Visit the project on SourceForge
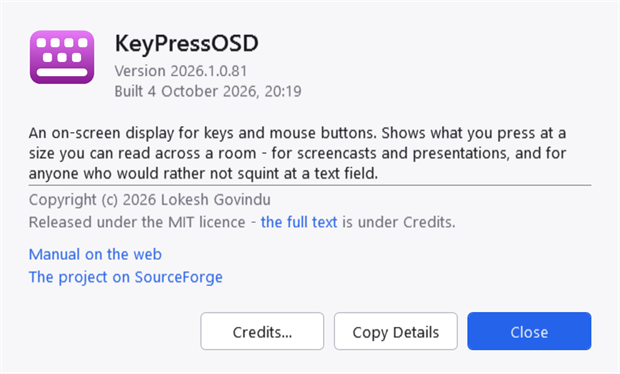Screen dimensions: 620x374 [126, 277]
